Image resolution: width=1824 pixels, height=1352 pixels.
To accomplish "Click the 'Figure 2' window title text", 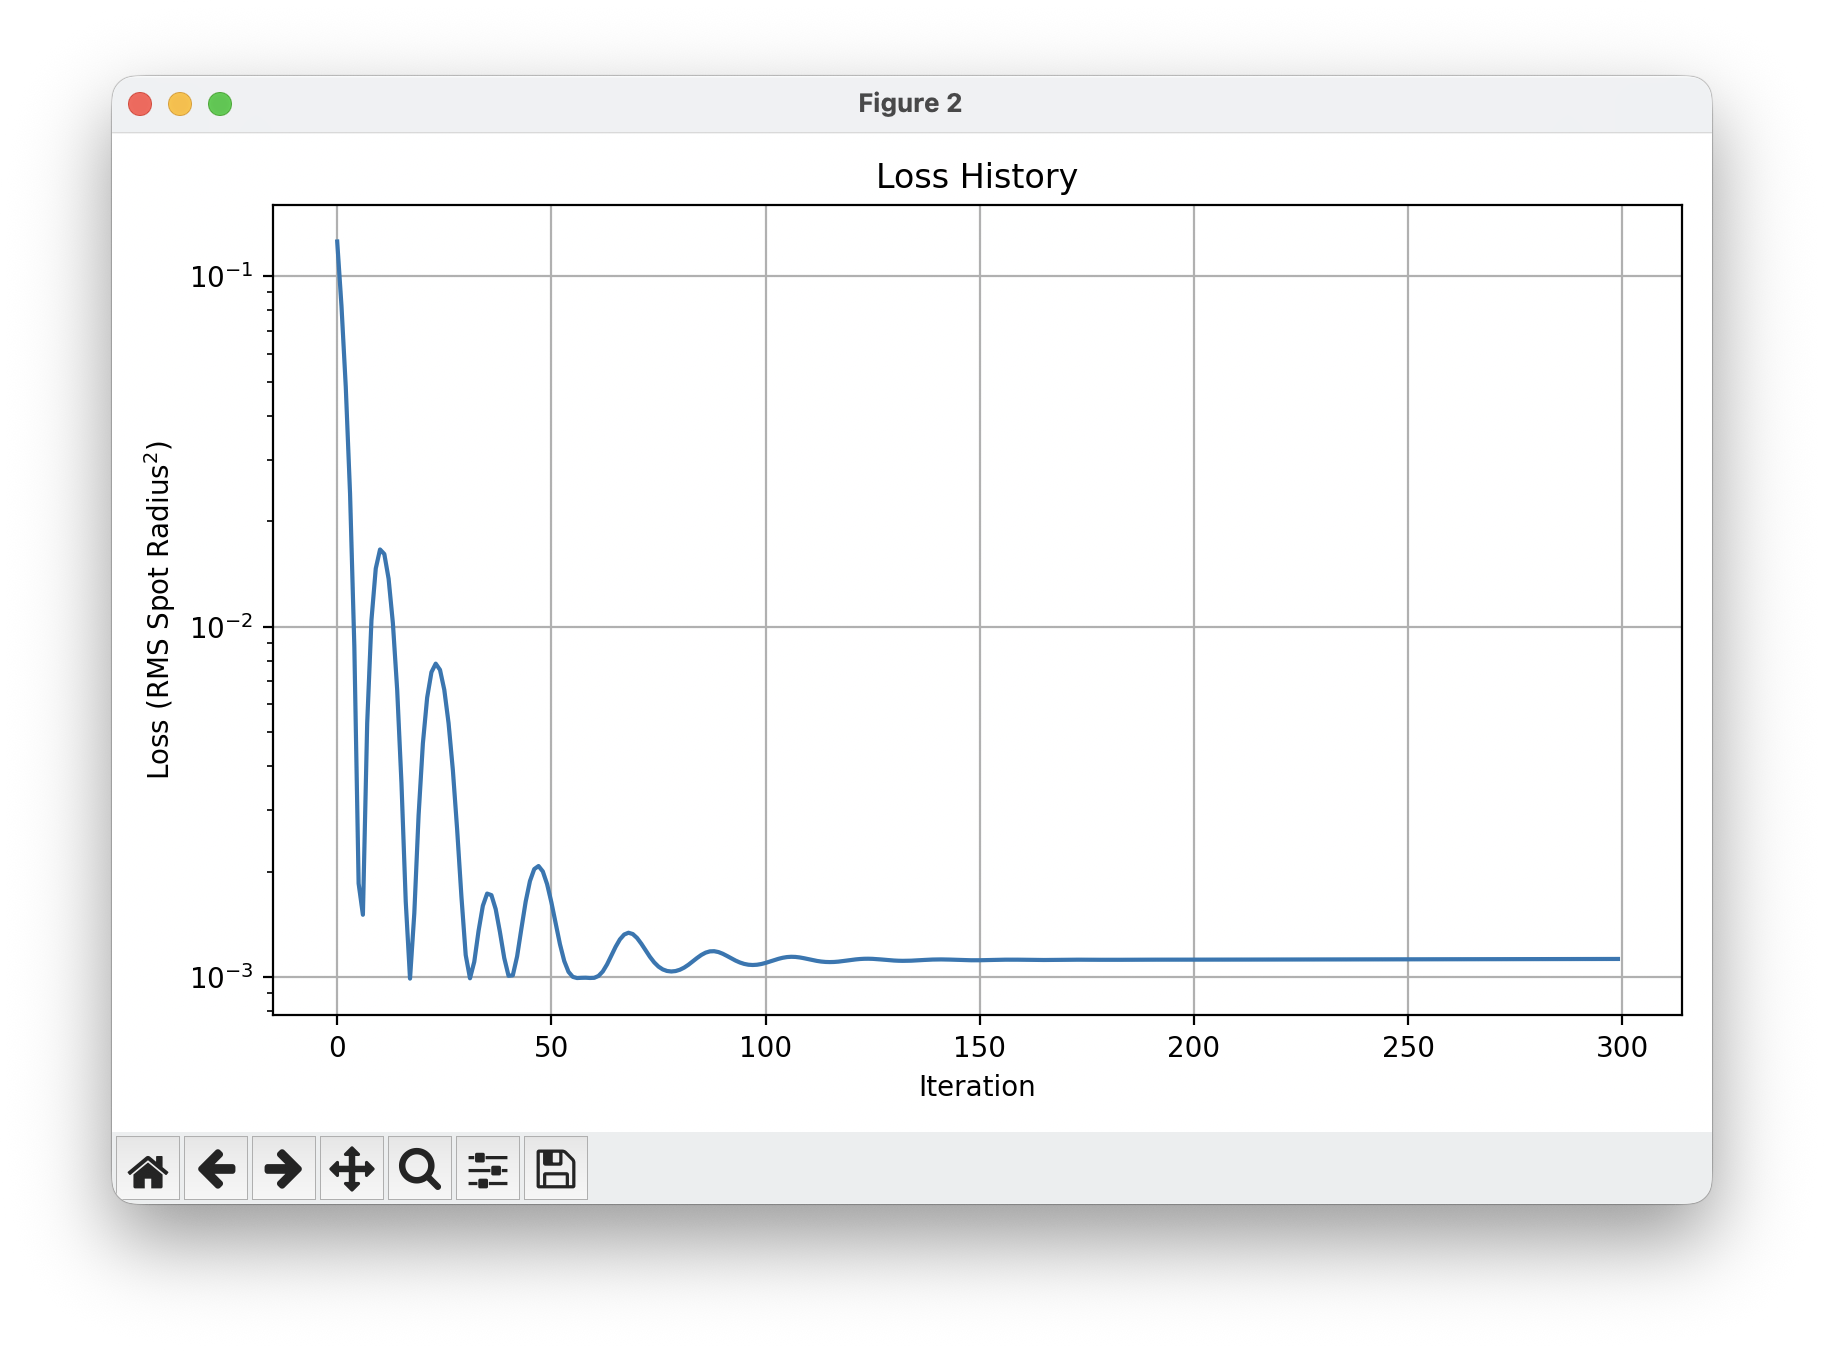I will tap(910, 104).
